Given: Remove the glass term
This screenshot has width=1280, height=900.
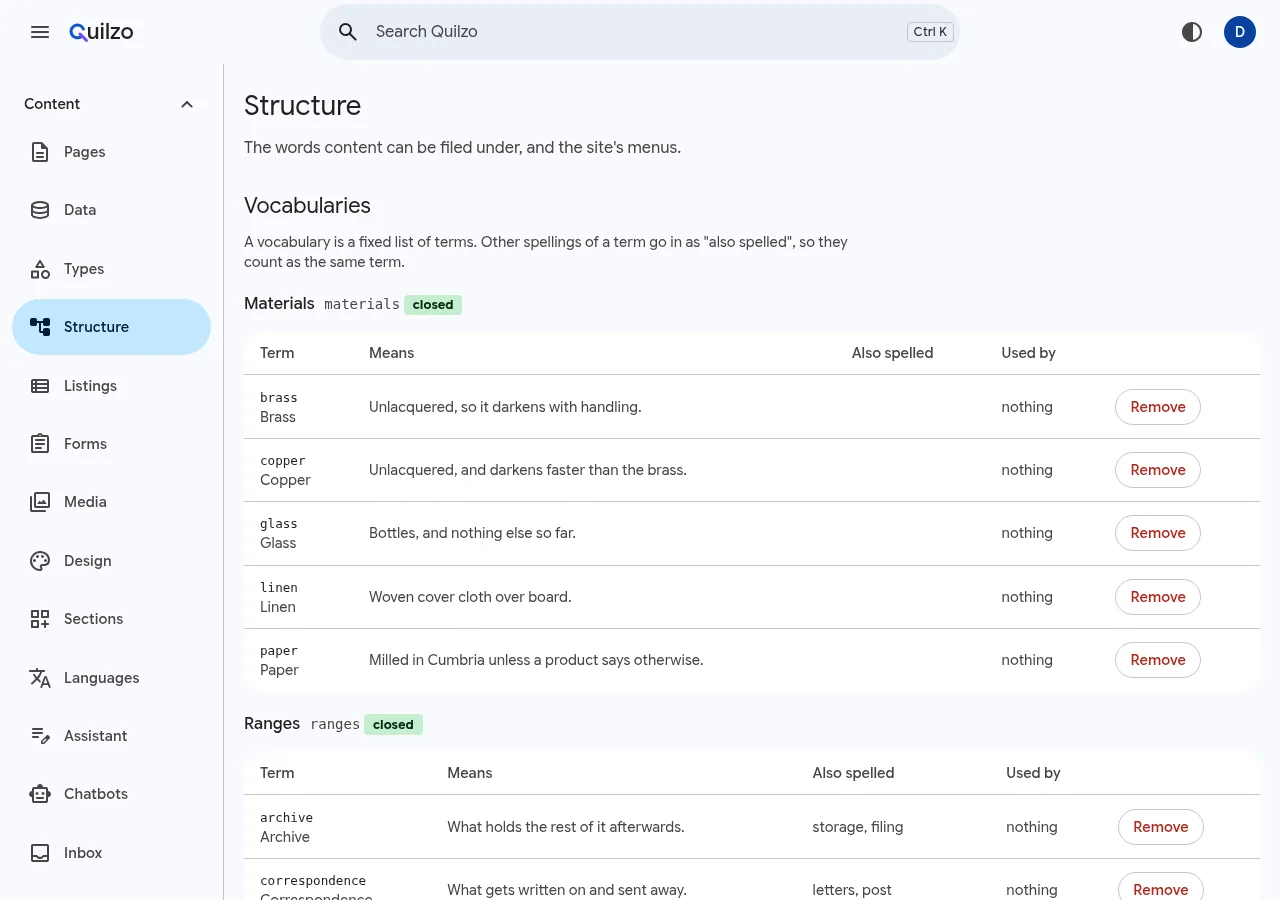Looking at the screenshot, I should click(1158, 533).
